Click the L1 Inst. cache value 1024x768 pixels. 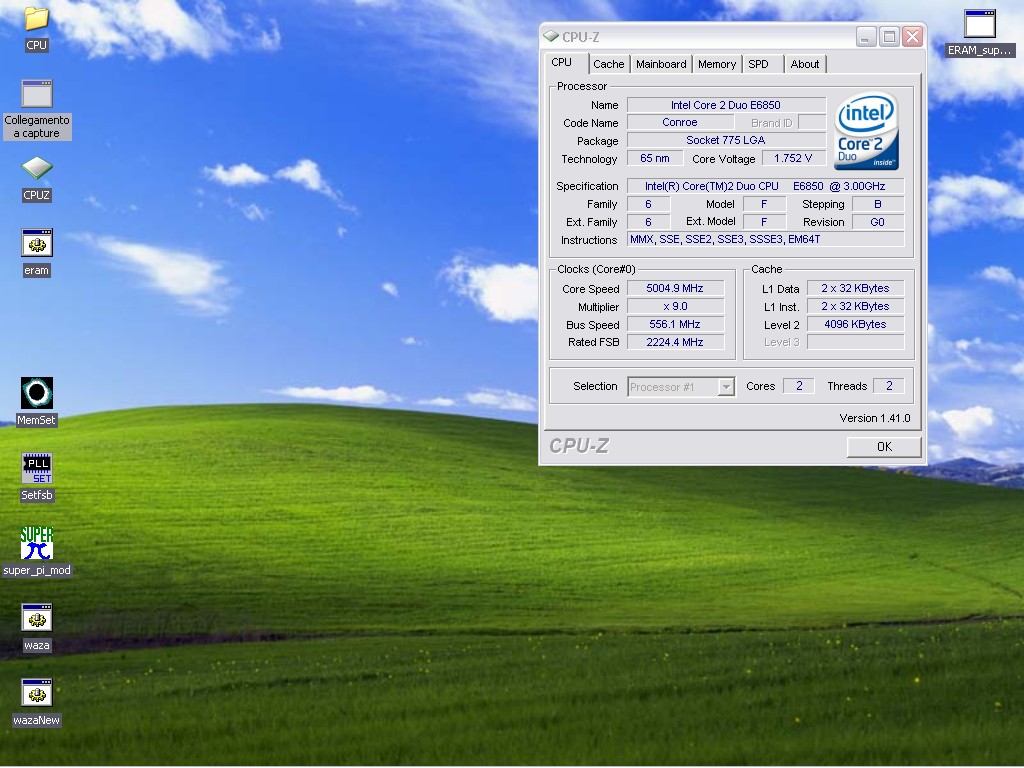coord(856,306)
